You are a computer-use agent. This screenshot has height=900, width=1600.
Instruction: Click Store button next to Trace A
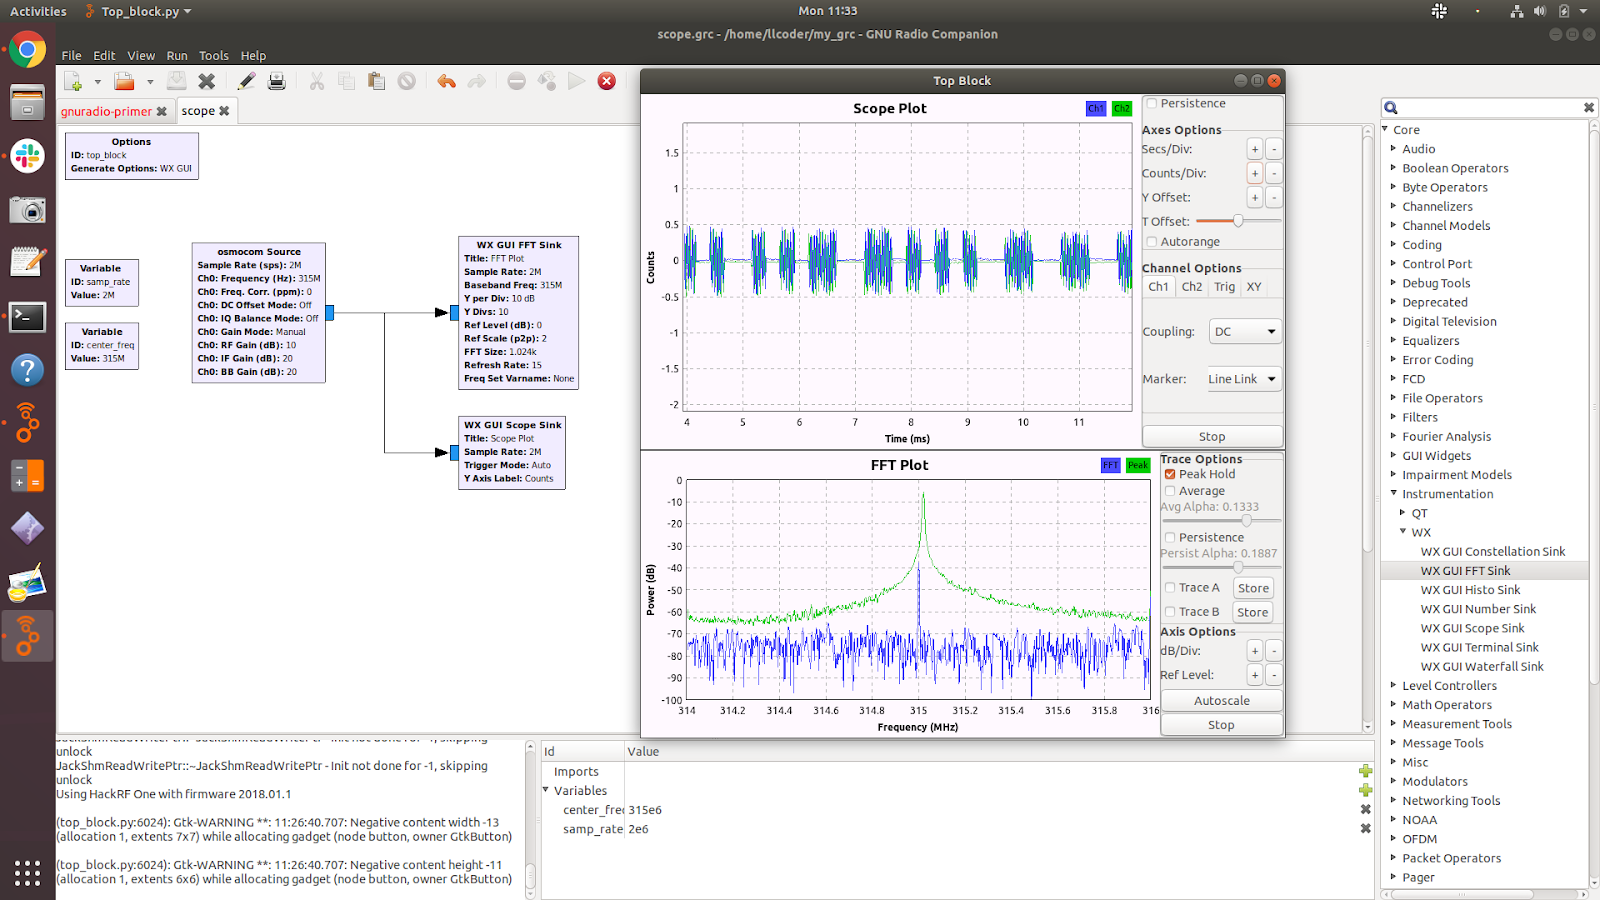tap(1252, 588)
